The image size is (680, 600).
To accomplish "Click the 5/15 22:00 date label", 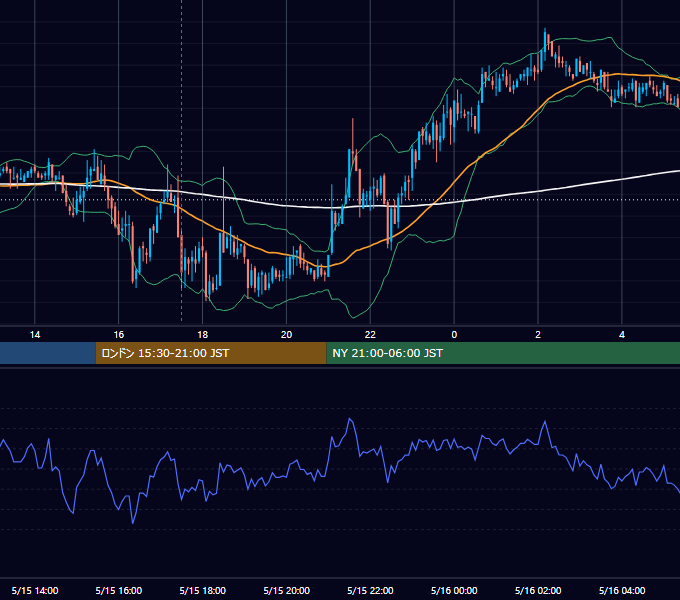I will click(370, 590).
